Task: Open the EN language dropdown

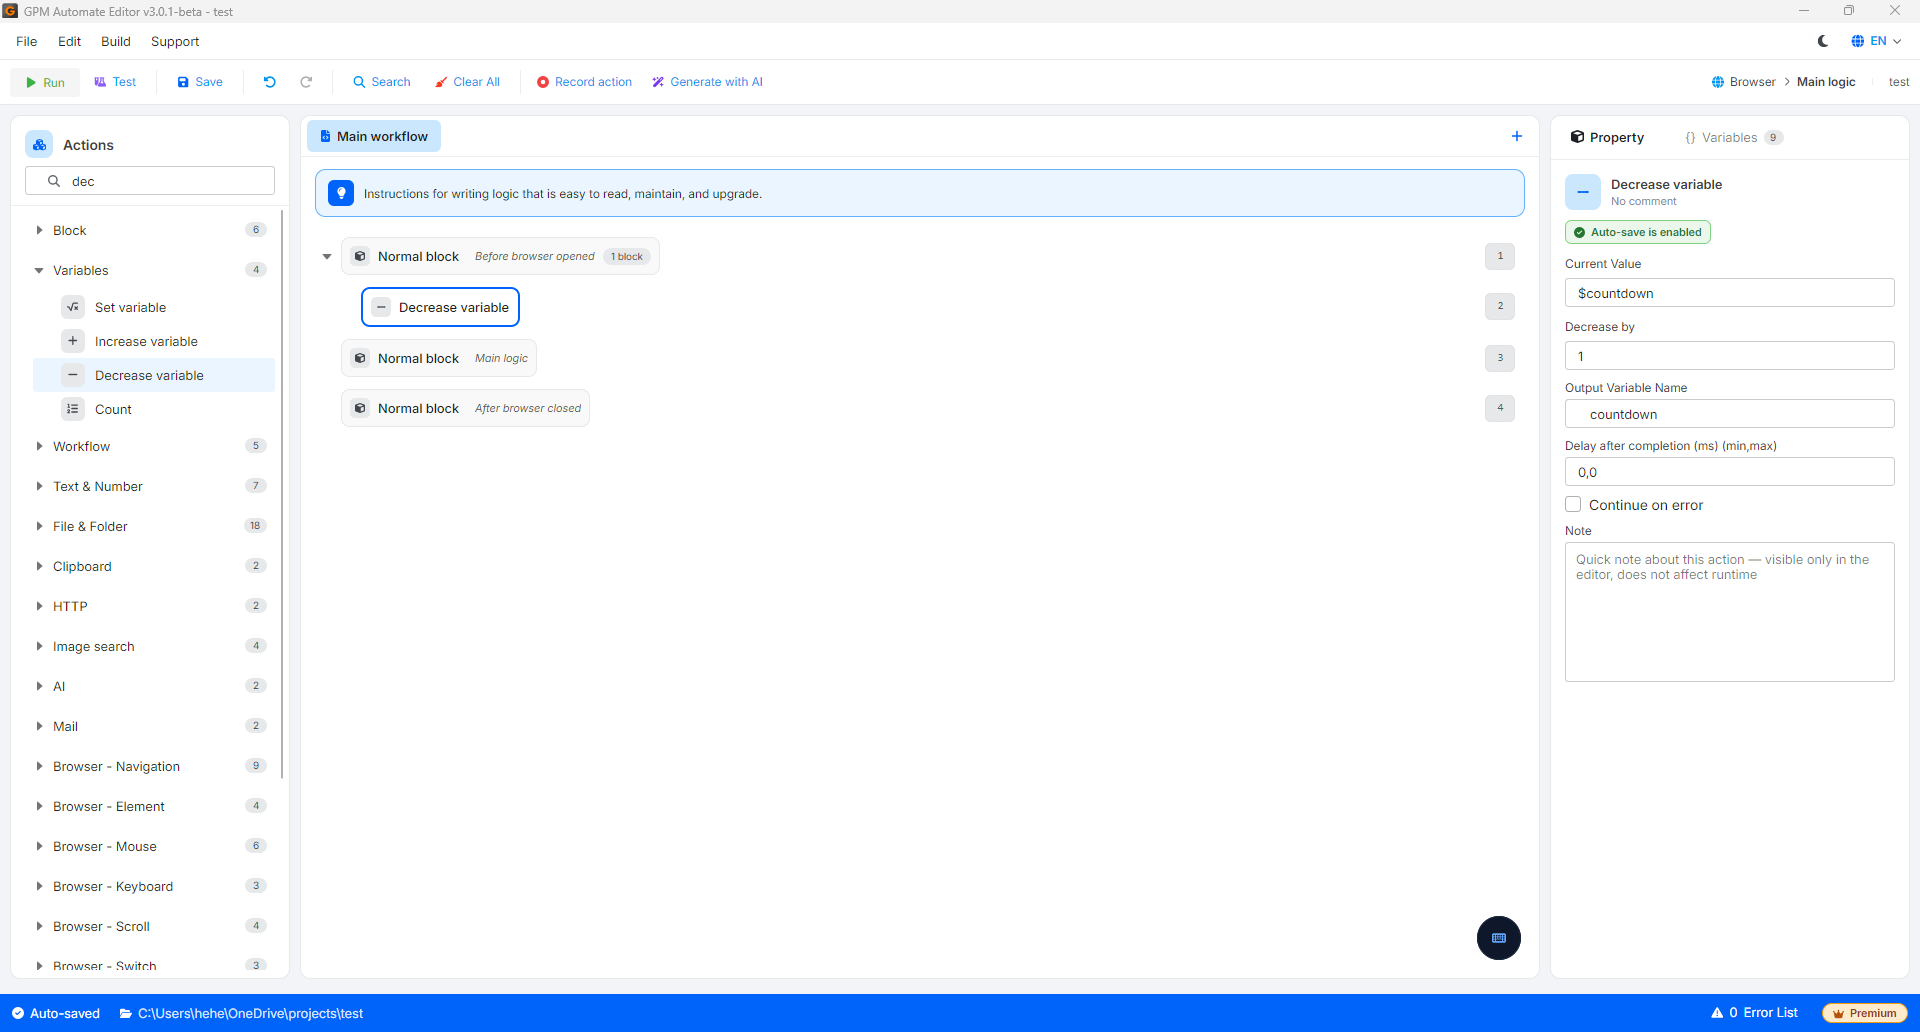Action: pyautogui.click(x=1876, y=41)
